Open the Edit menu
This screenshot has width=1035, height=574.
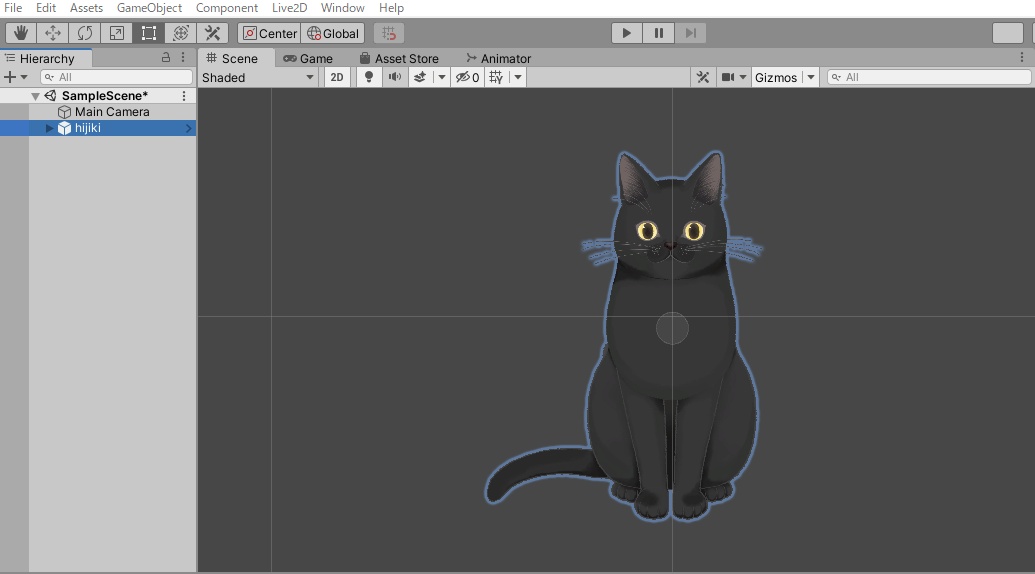(x=46, y=8)
